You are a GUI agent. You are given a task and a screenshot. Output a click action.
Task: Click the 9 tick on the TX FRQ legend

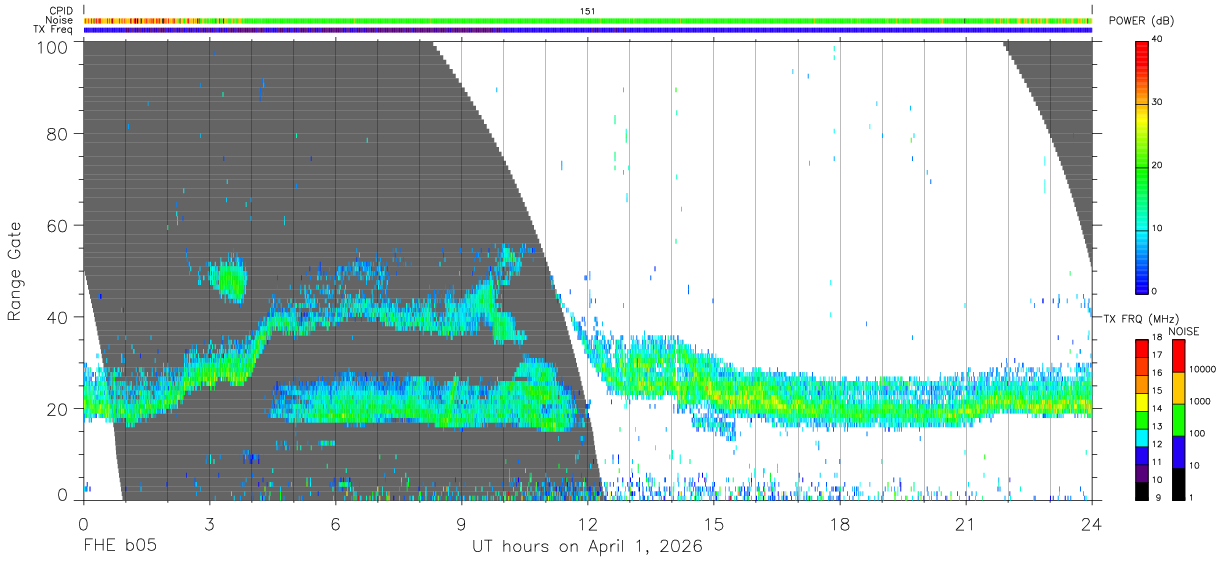pyautogui.click(x=1158, y=497)
